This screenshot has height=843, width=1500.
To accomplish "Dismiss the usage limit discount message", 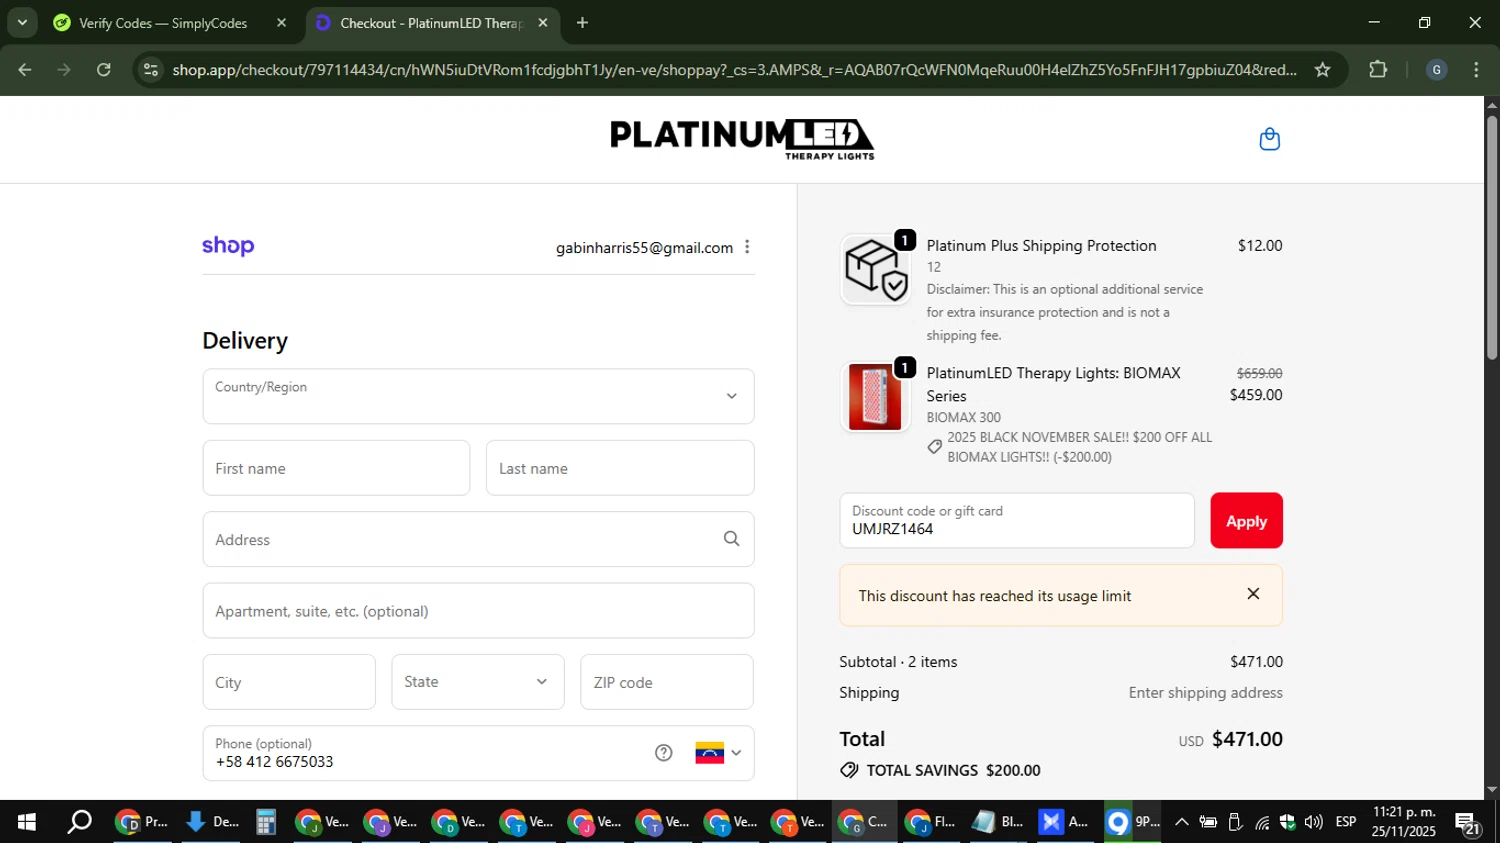I will [1253, 594].
